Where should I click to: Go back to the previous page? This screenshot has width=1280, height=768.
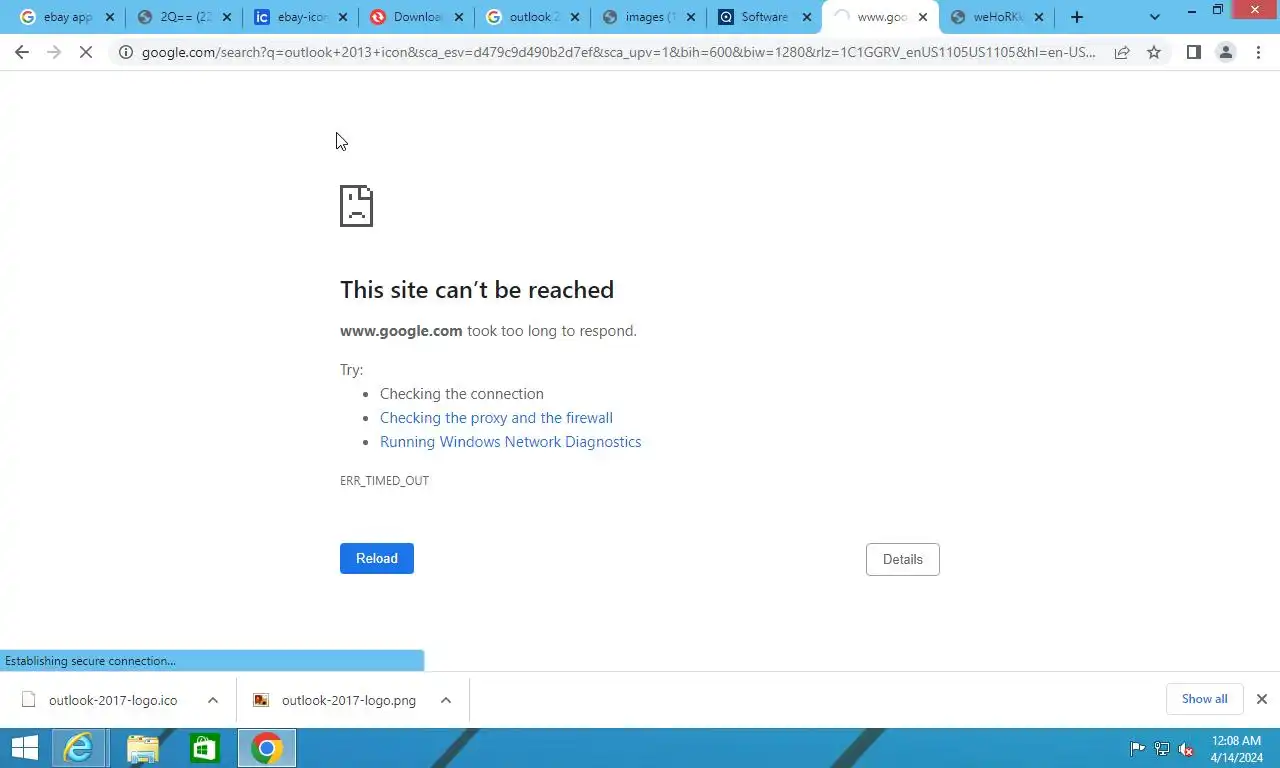point(22,52)
